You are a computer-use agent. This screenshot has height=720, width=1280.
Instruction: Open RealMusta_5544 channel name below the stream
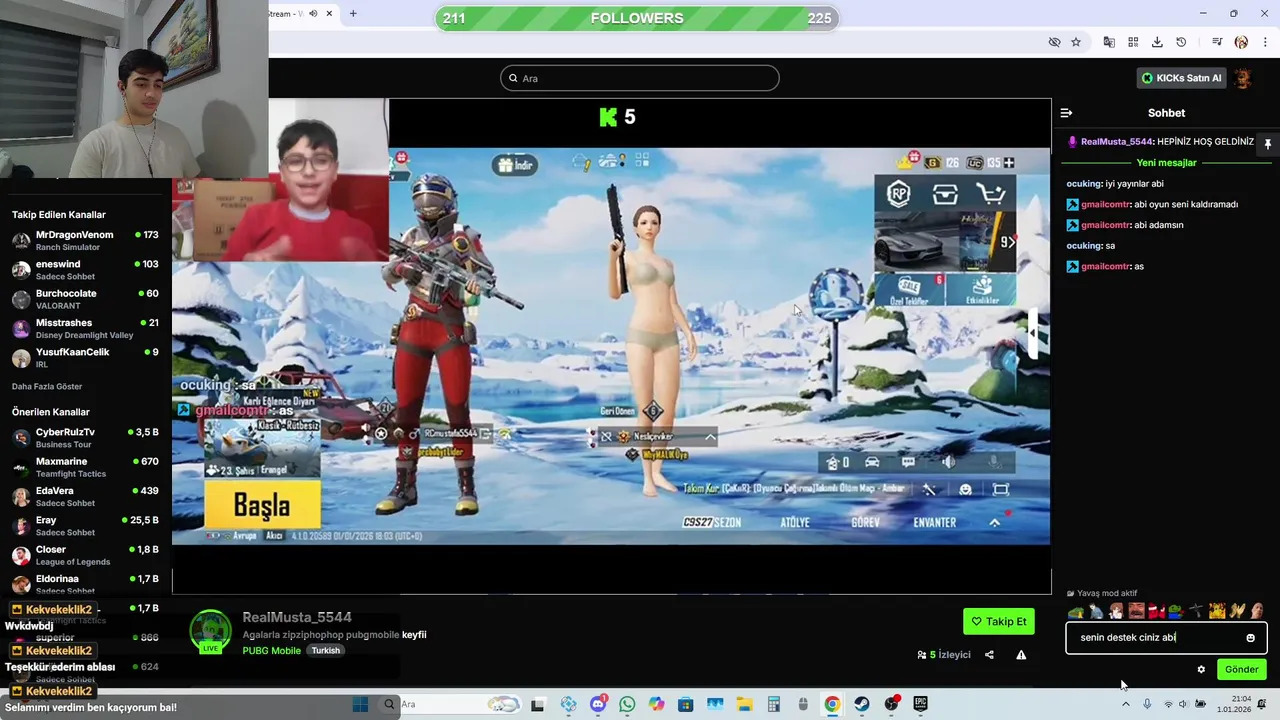pos(297,617)
